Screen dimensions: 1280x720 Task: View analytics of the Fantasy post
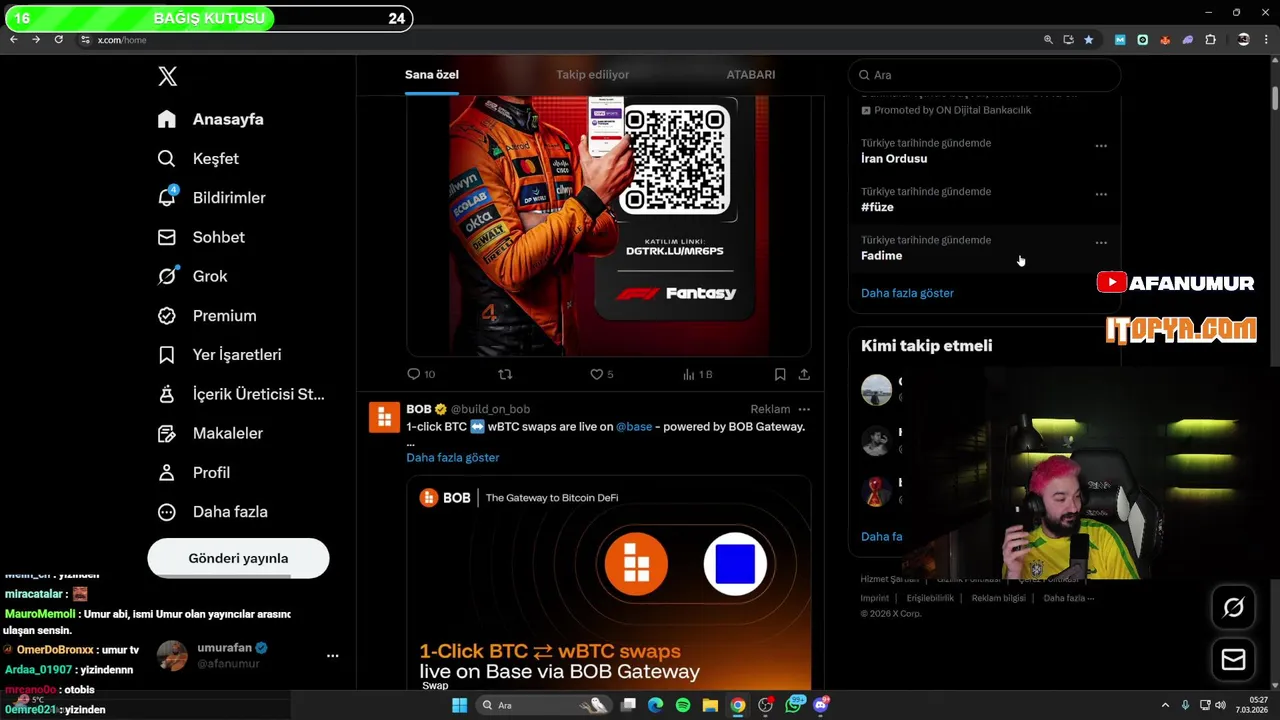click(x=697, y=374)
